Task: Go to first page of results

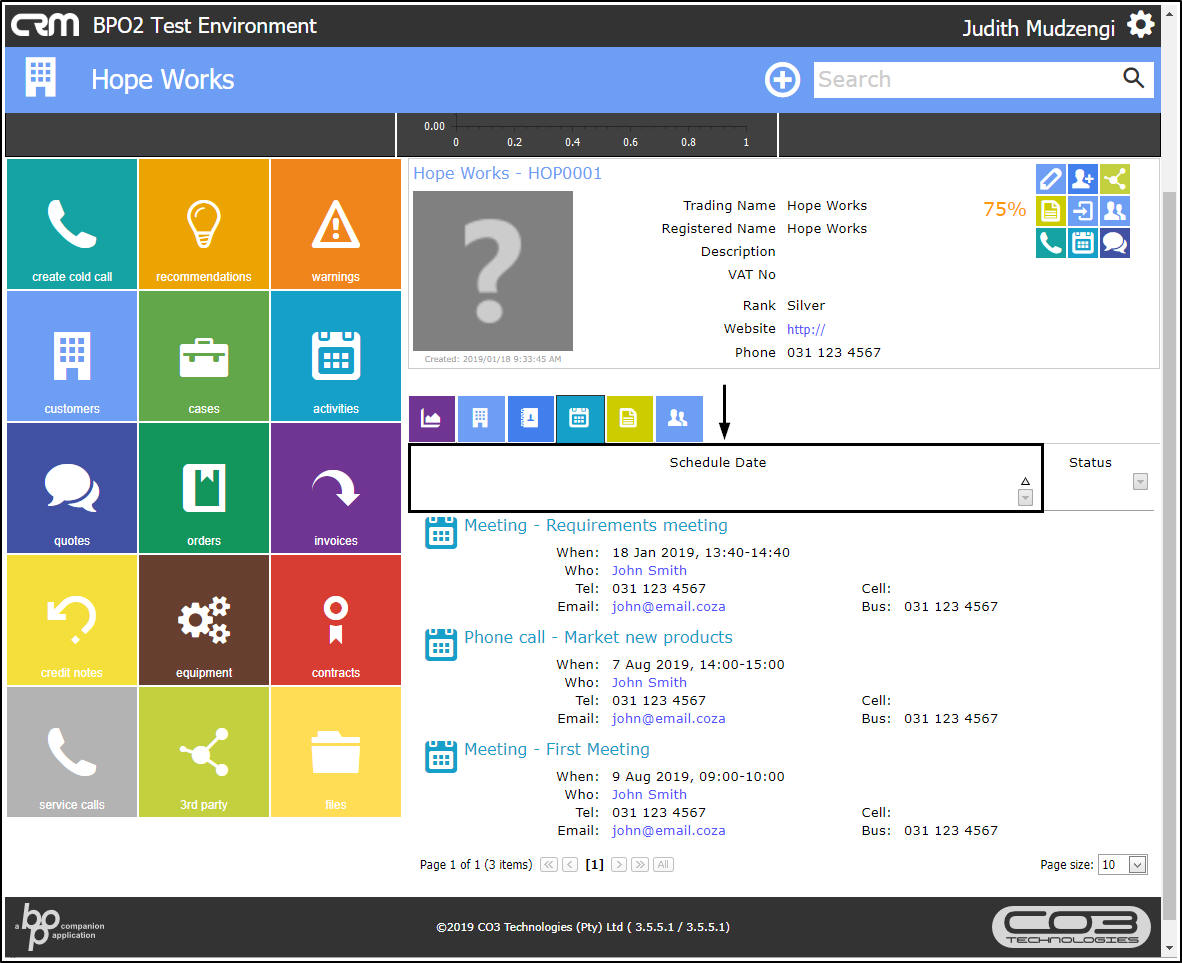Action: 549,865
